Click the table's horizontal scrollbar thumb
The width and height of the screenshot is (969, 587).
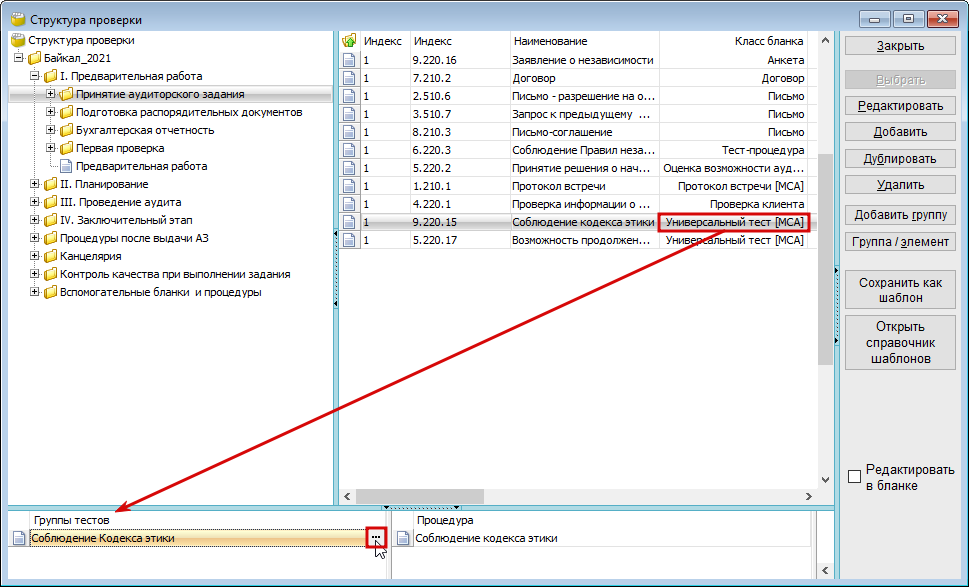[x=420, y=496]
